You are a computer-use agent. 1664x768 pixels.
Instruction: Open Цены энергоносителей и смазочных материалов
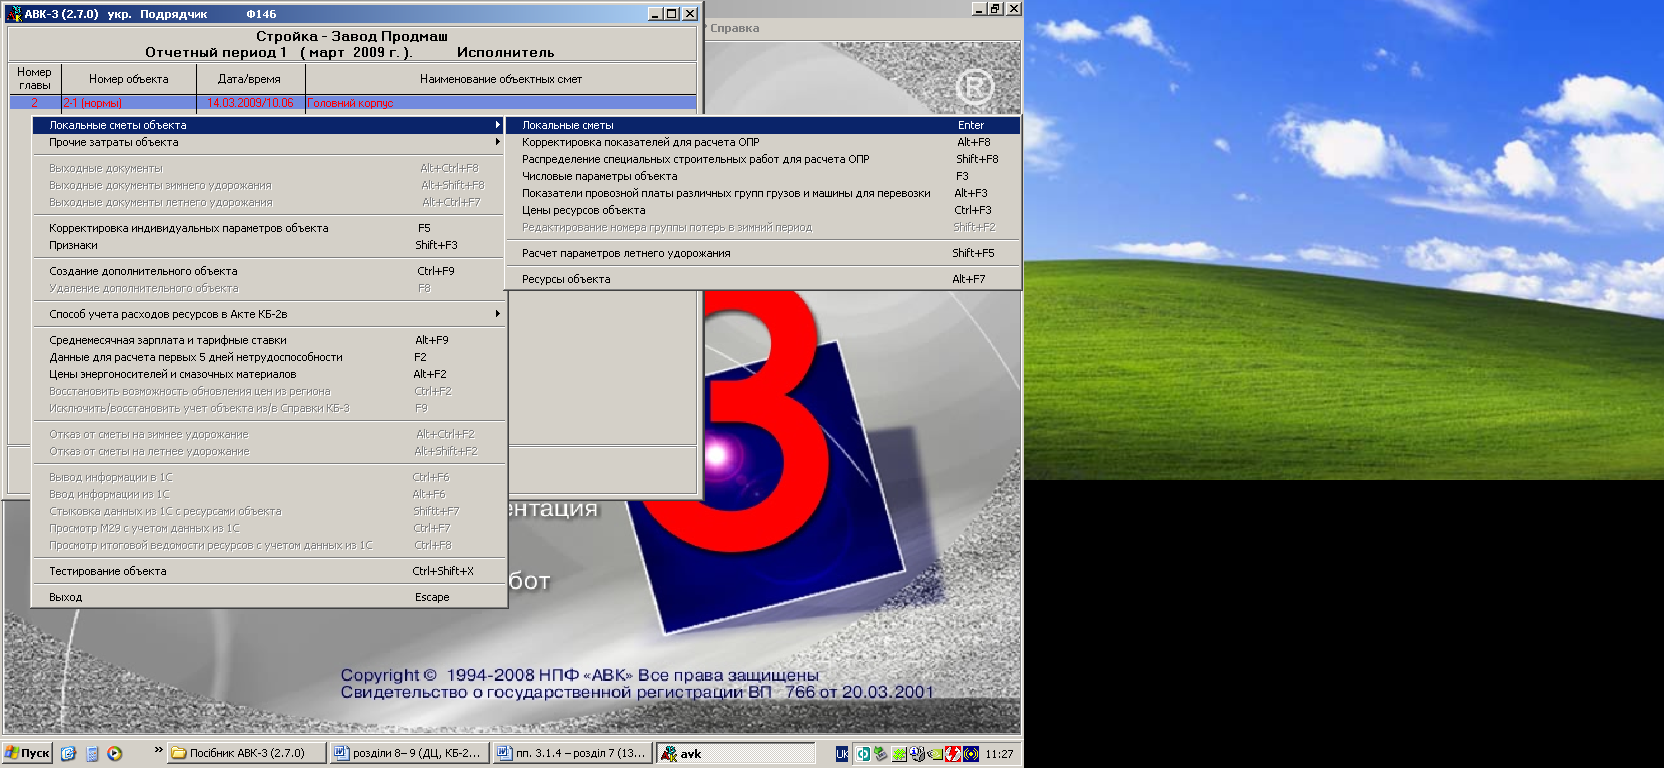point(268,374)
